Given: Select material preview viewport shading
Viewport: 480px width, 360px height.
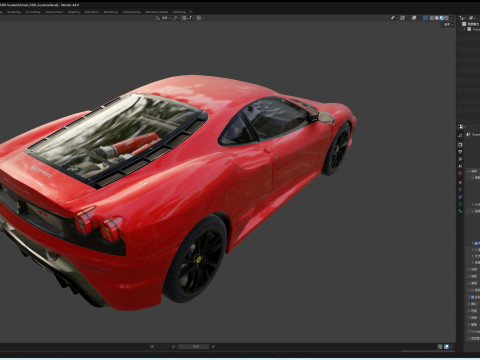Looking at the screenshot, I should (x=441, y=18).
